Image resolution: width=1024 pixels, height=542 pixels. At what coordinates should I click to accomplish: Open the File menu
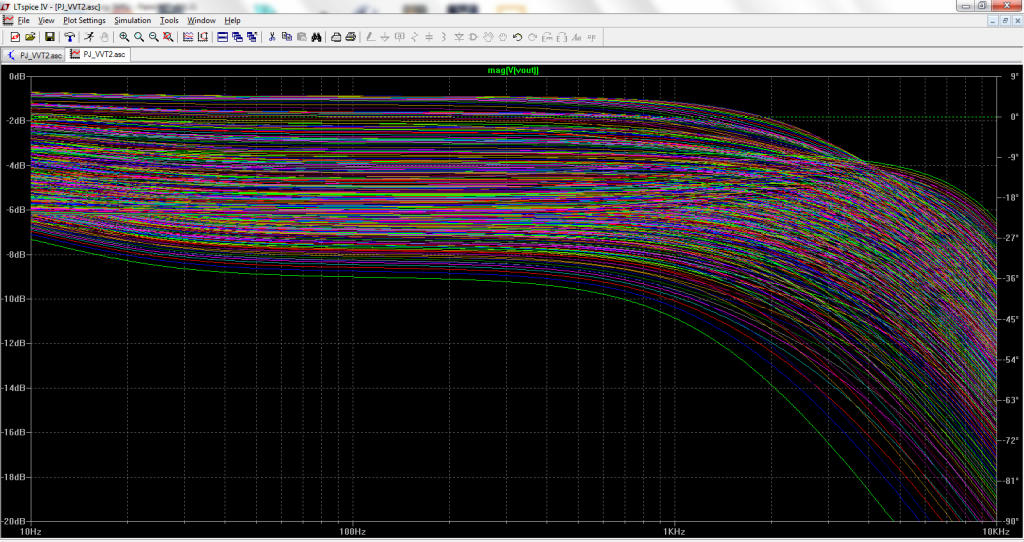point(24,20)
